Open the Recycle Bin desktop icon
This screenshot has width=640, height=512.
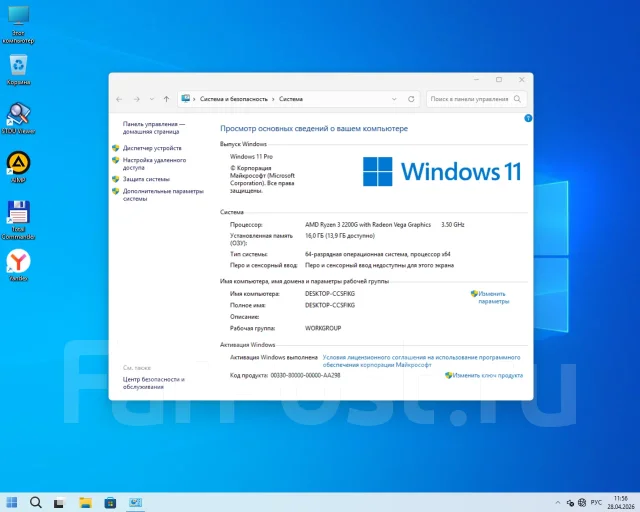[x=18, y=70]
